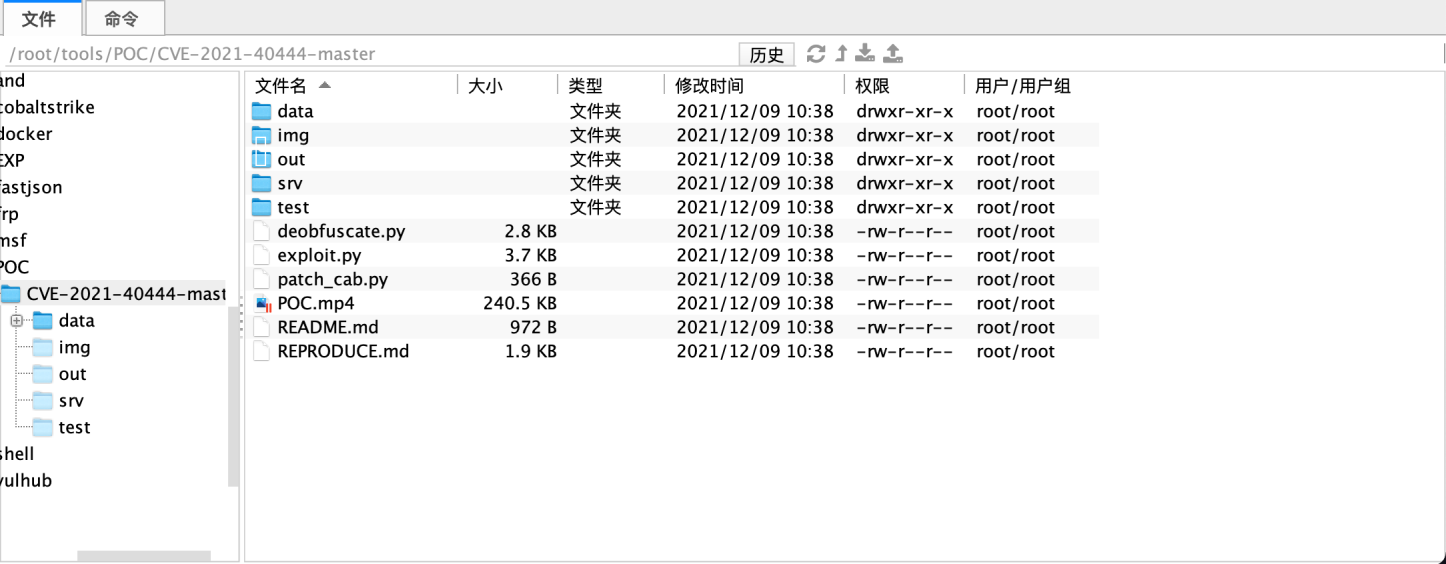Click the 2.8 KB size cell
1446x564 pixels.
(530, 231)
